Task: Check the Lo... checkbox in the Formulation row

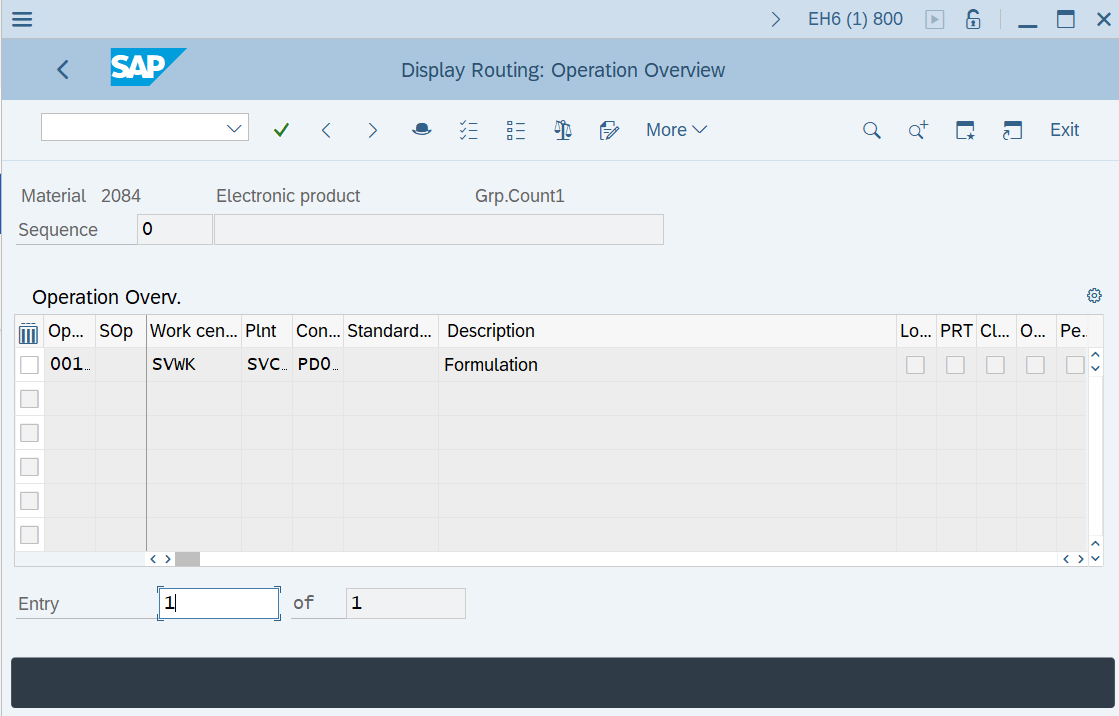Action: [915, 365]
